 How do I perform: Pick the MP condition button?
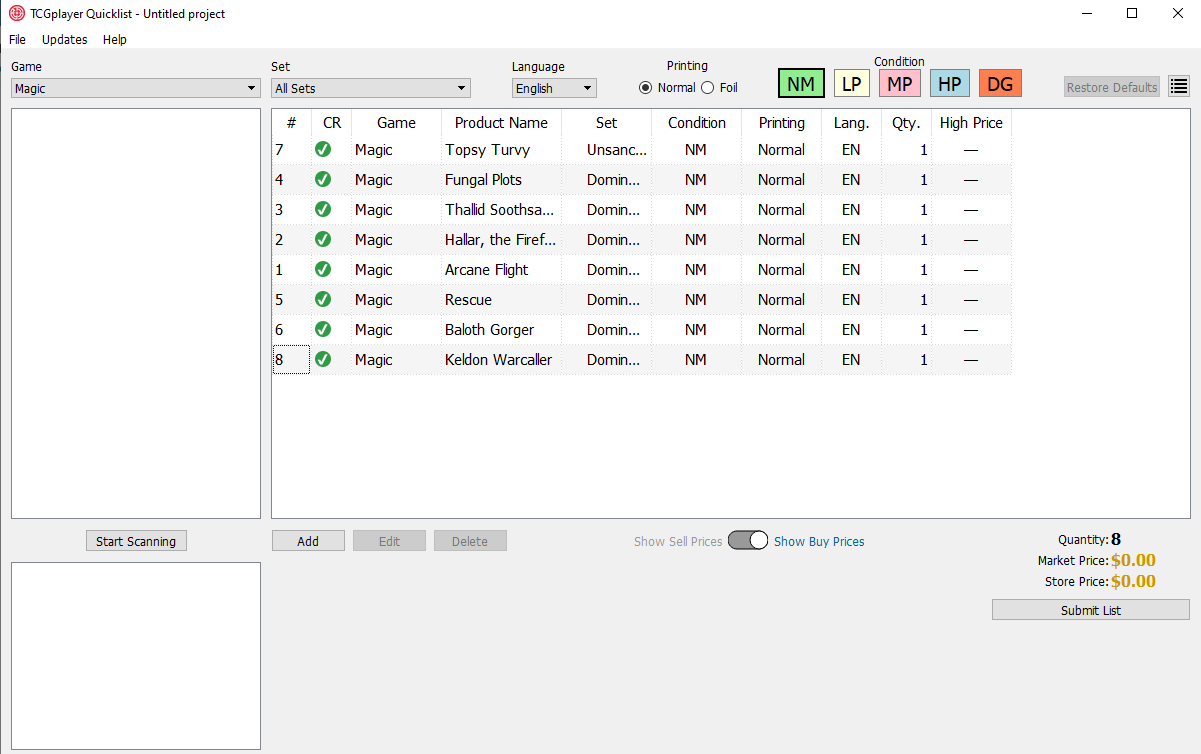pos(900,84)
